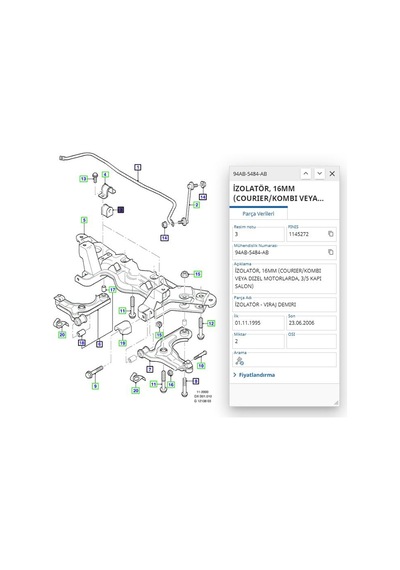
Task: Click the Resim notu field
Action: coord(259,234)
